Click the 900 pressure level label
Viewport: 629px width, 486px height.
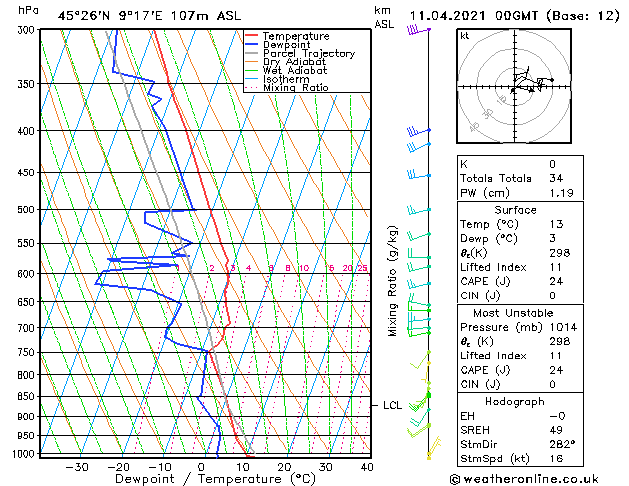(x=28, y=417)
